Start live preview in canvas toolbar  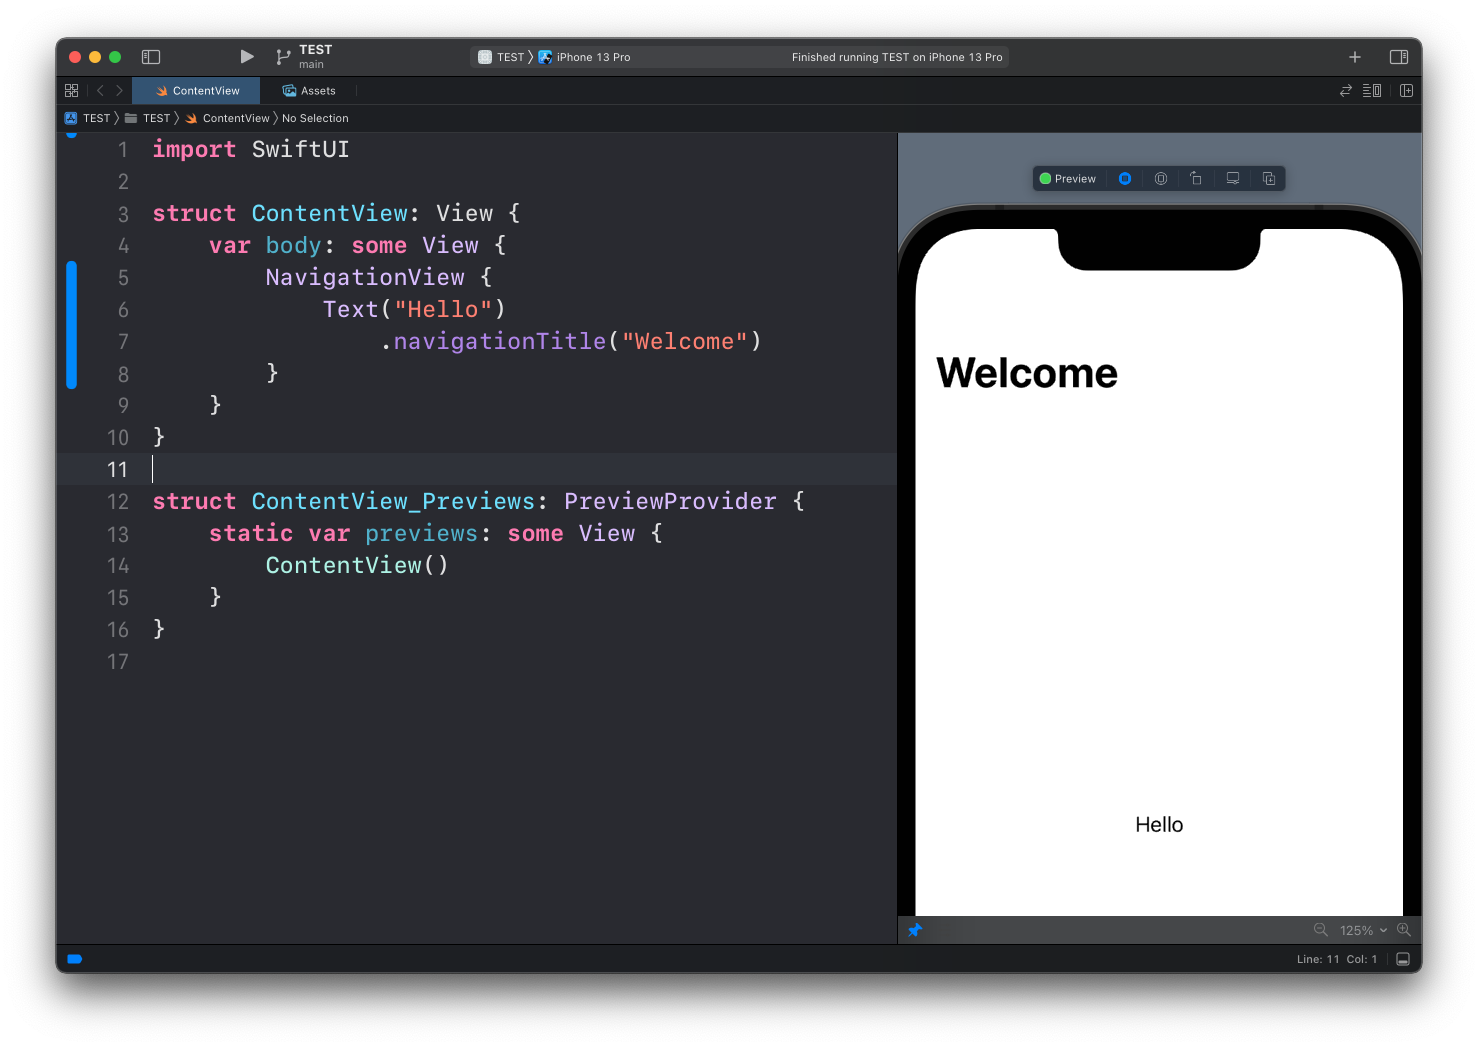point(1125,179)
